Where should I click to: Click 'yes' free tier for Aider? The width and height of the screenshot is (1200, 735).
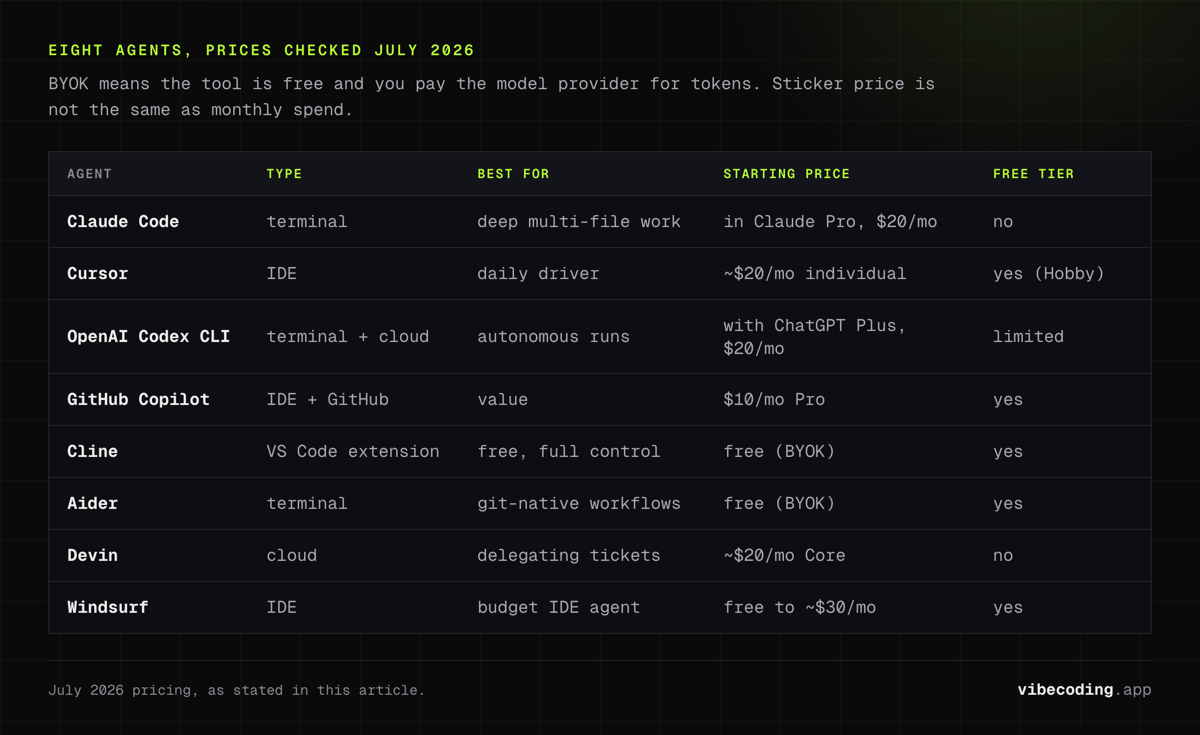(1008, 504)
